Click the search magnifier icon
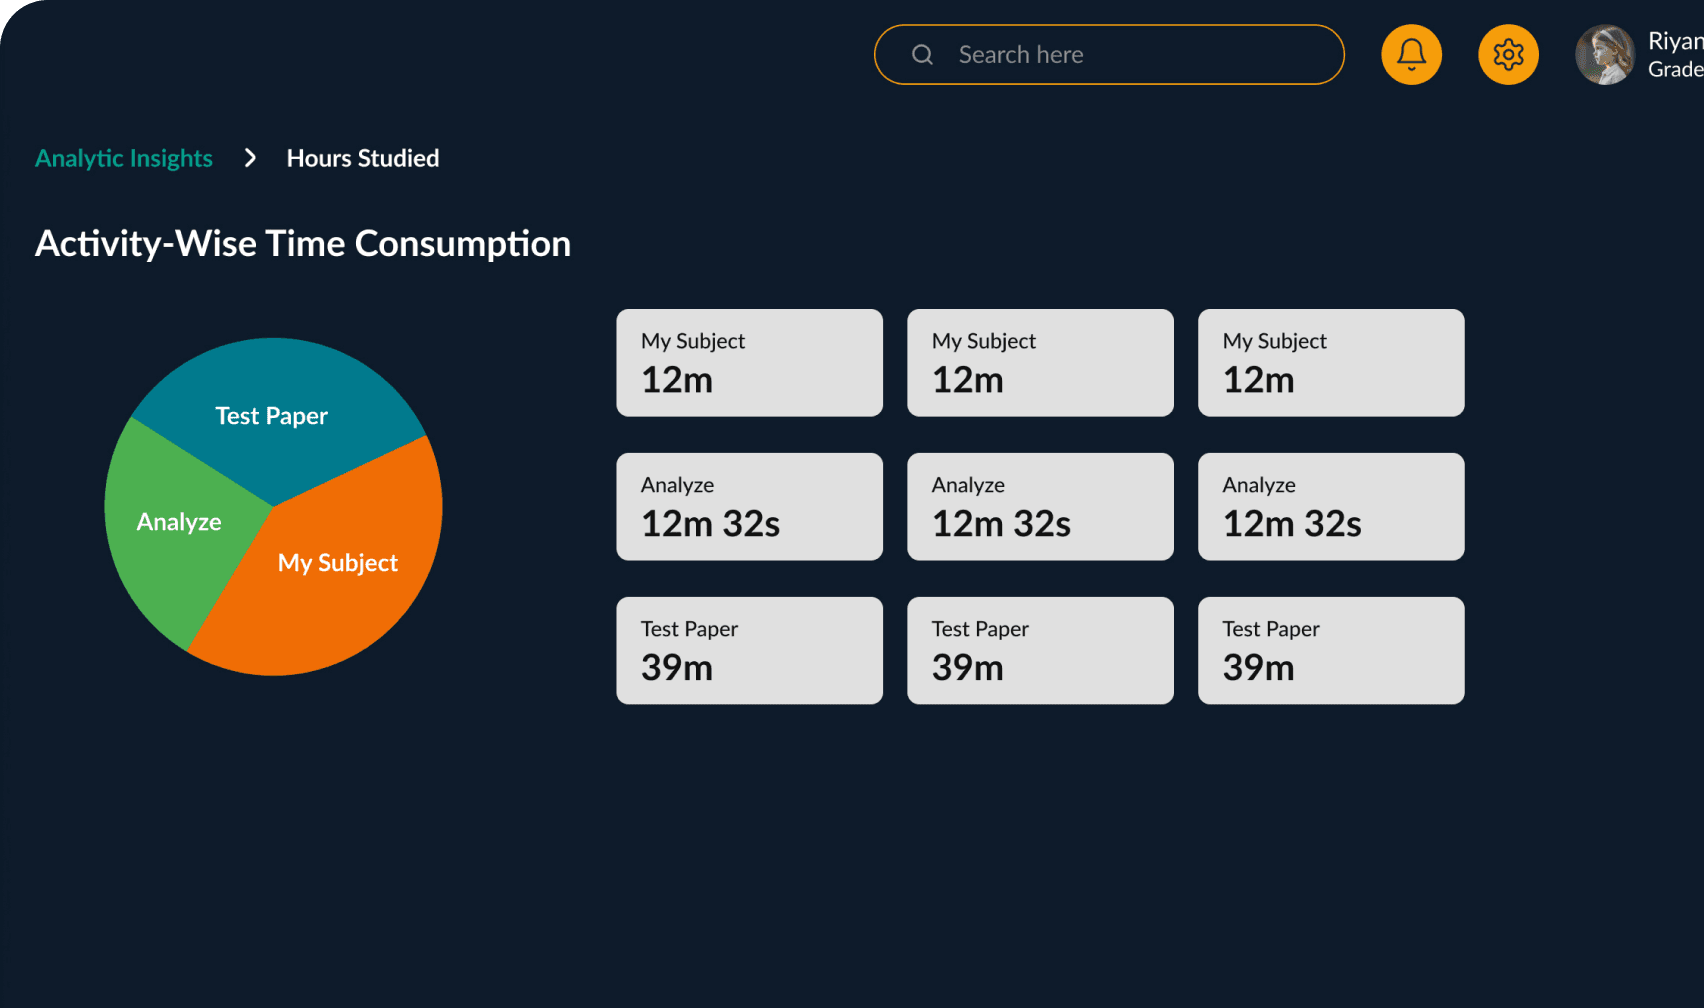Viewport: 1704px width, 1008px height. click(x=922, y=55)
